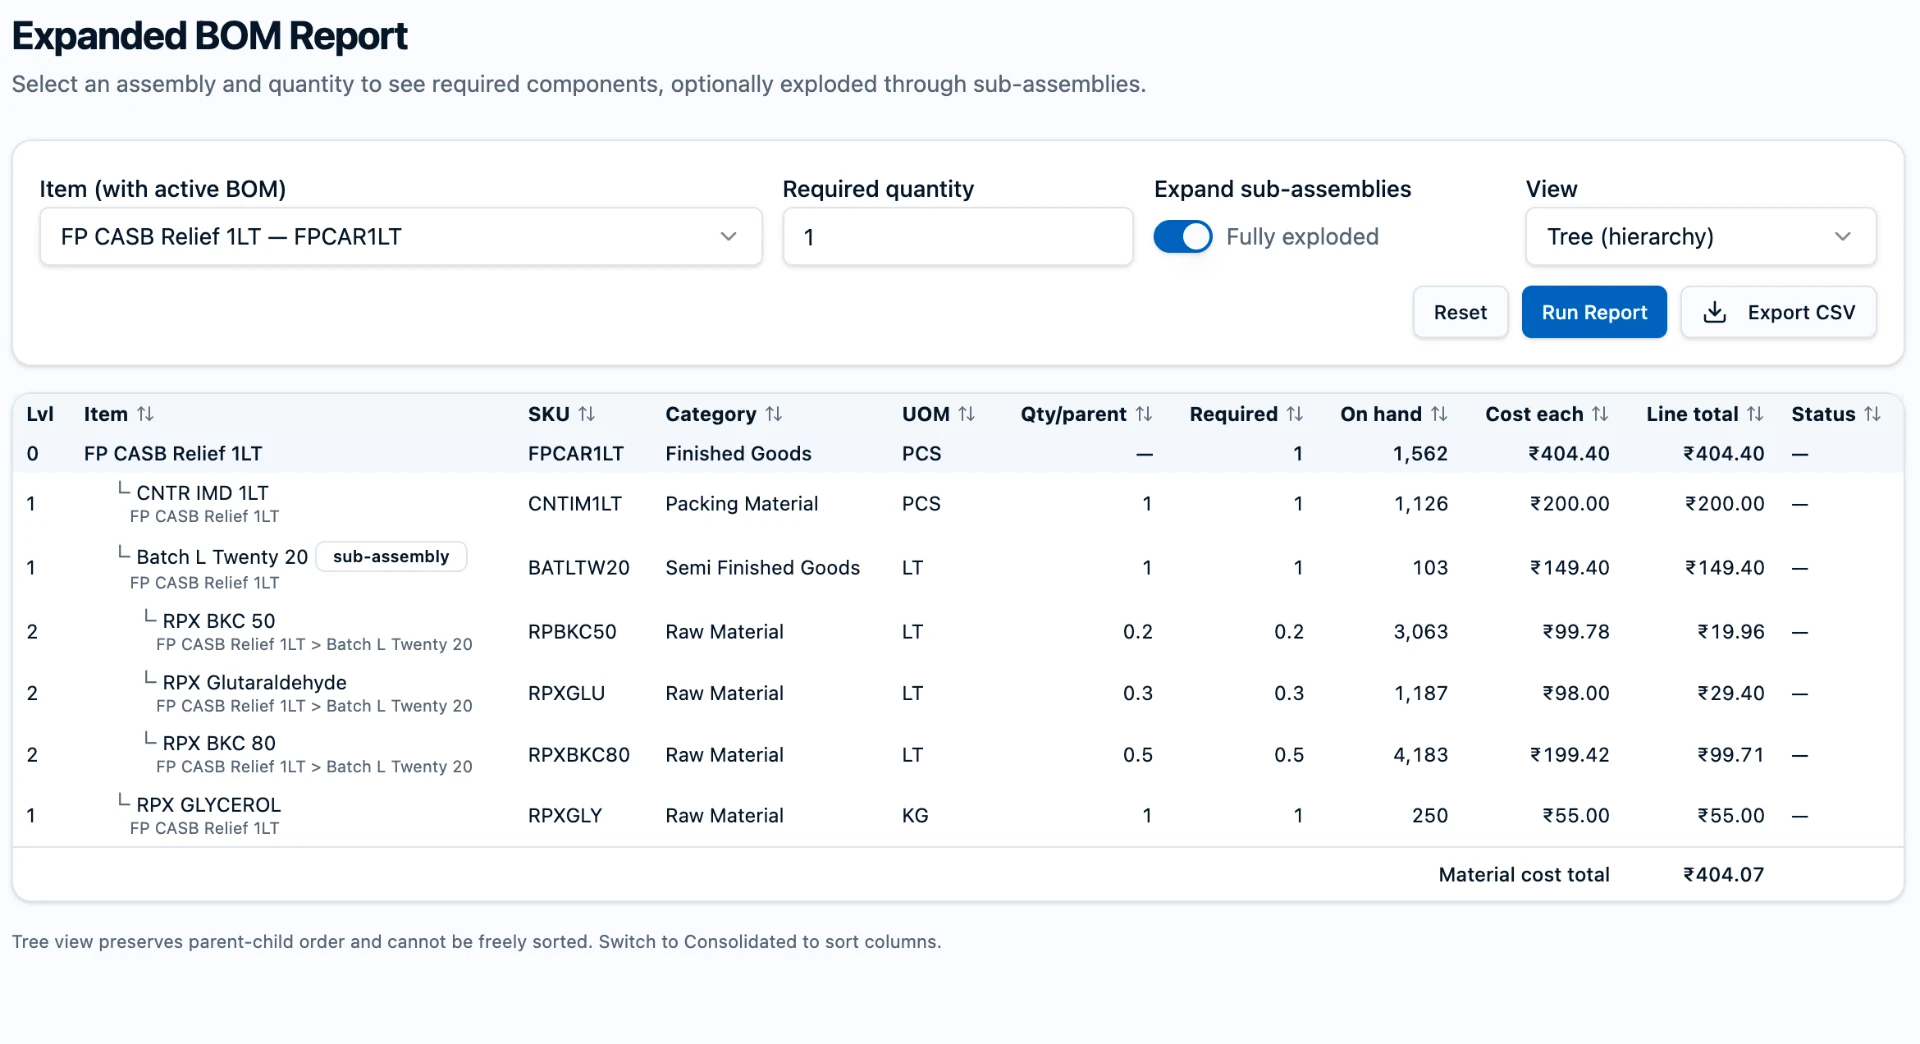Select RPX GLYCEROL item
The width and height of the screenshot is (1920, 1044).
(208, 805)
